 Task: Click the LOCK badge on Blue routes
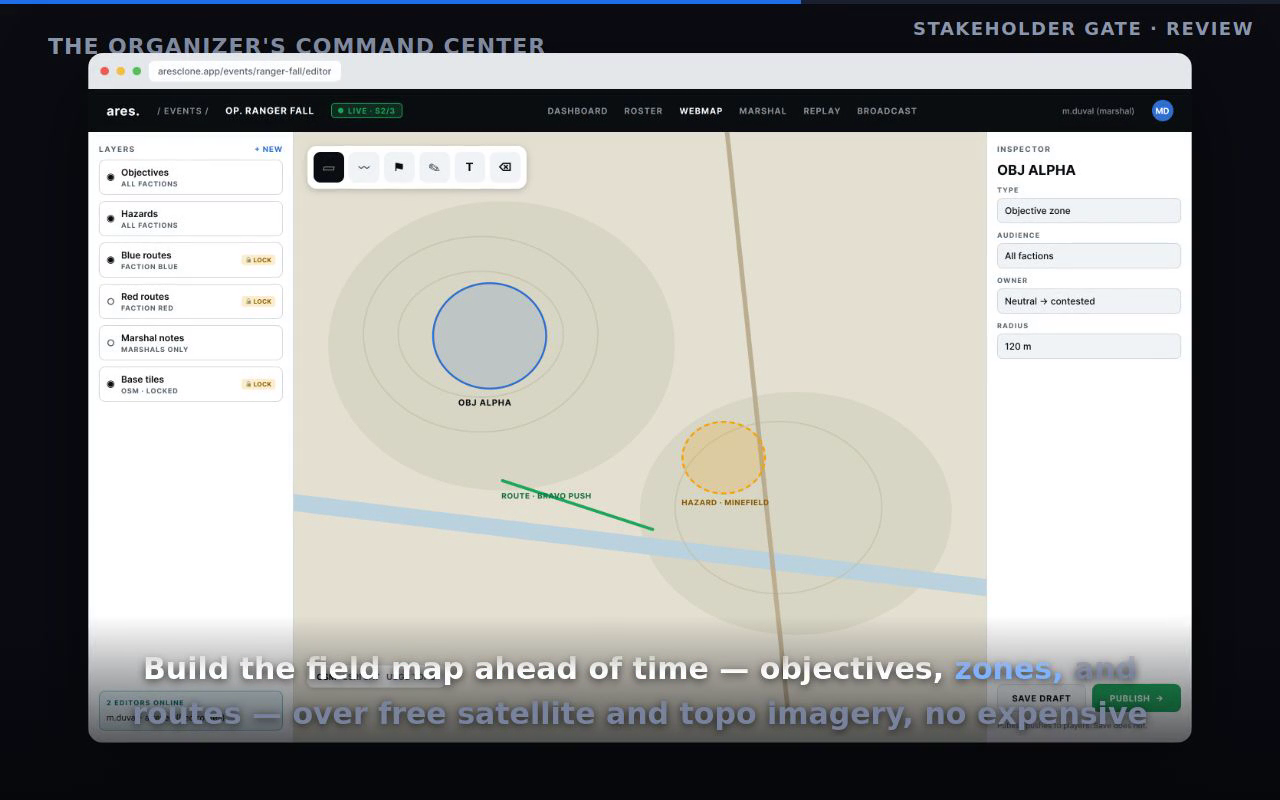coord(258,260)
